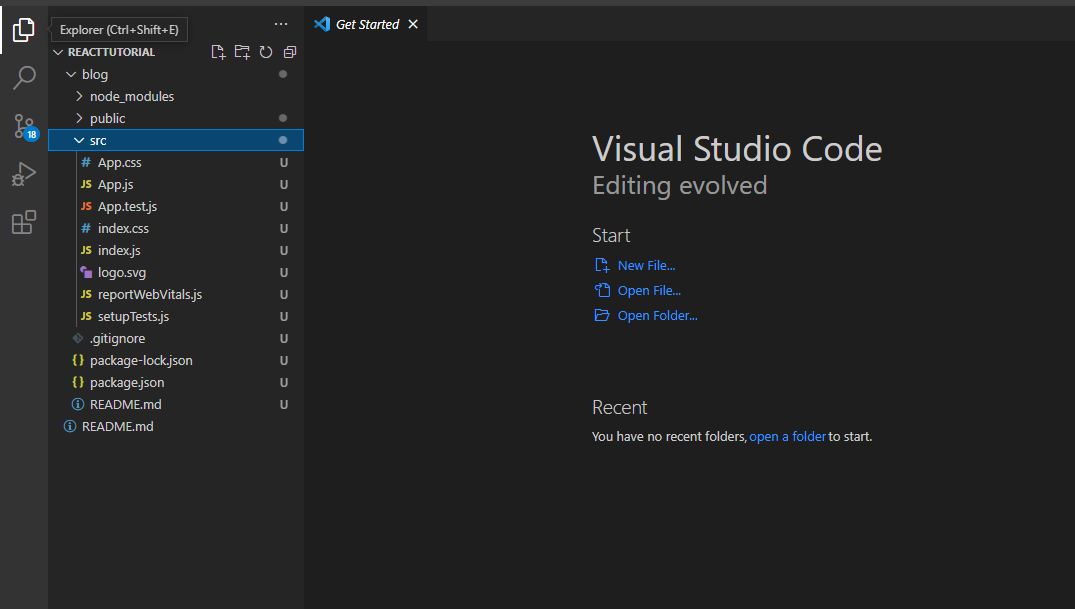Screen dimensions: 1075x609
Task: Click the orange JS icon next to App.test.js
Action: point(86,206)
